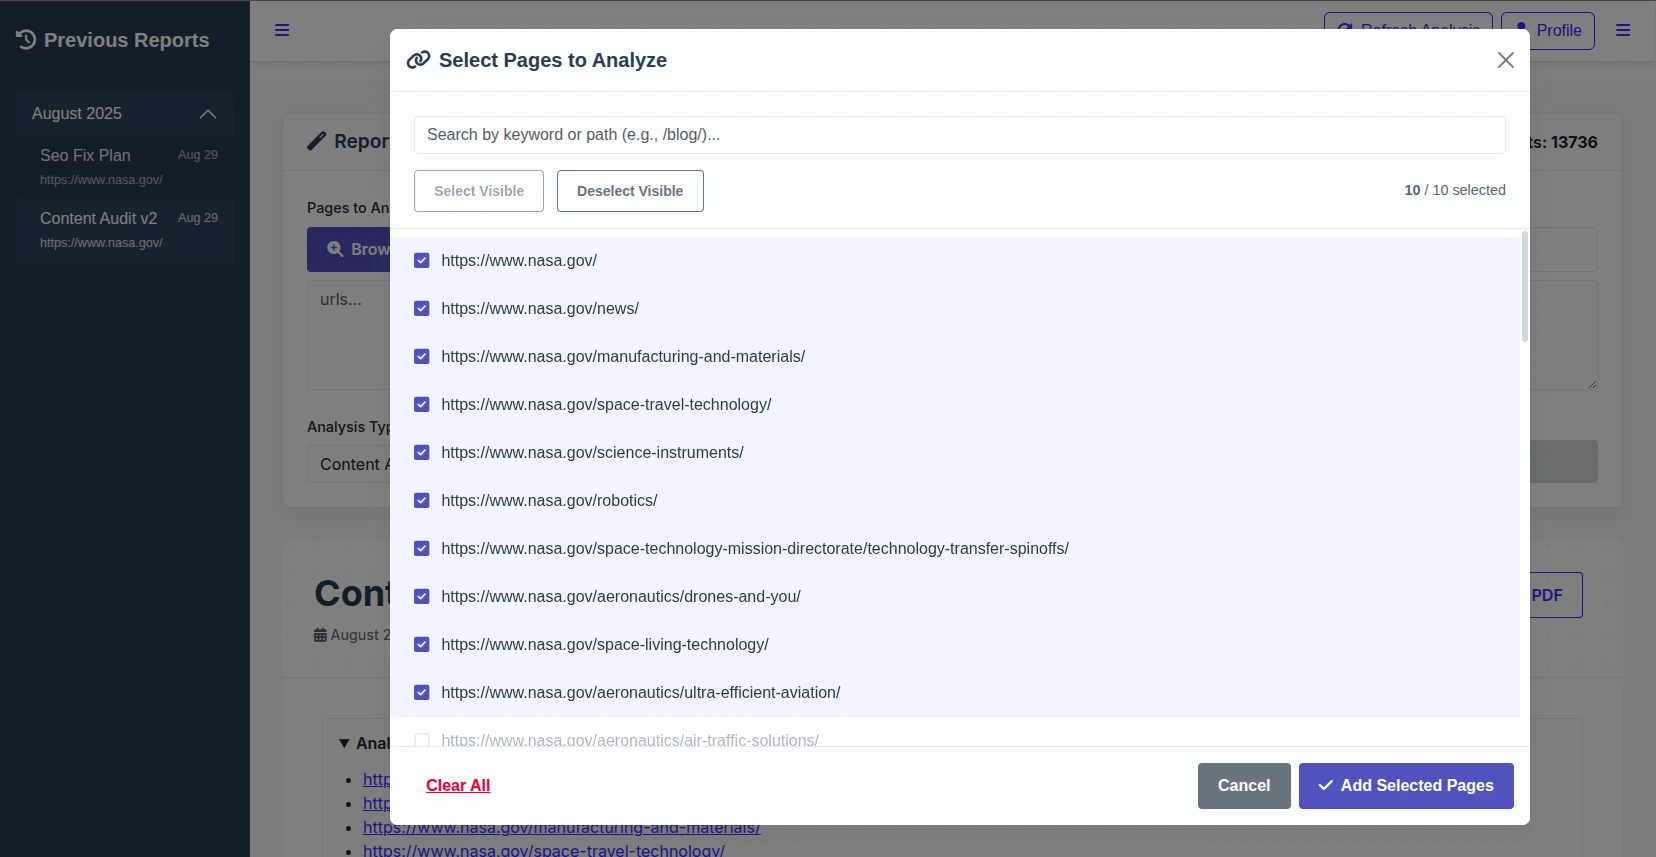Cancel the page selection dialog
This screenshot has height=857, width=1656.
(x=1244, y=786)
